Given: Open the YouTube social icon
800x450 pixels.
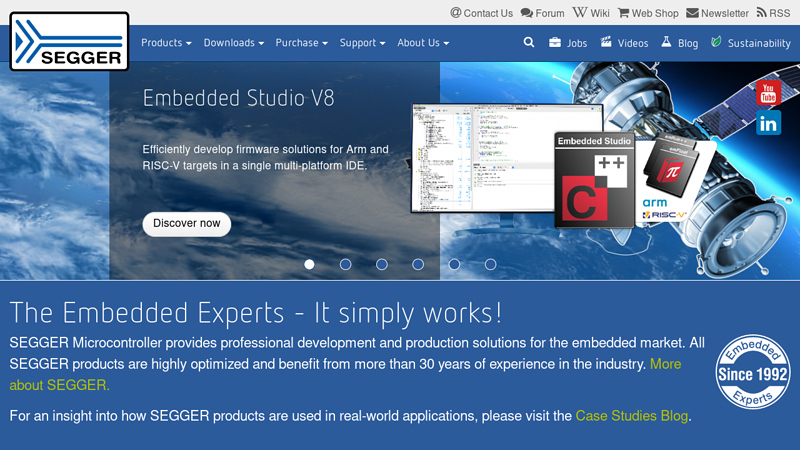Looking at the screenshot, I should 768,93.
